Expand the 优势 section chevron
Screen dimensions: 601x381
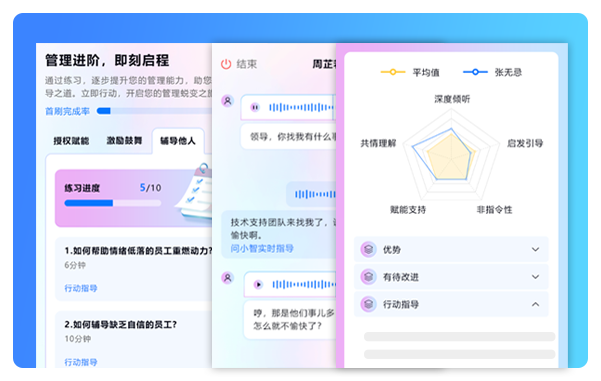535,250
